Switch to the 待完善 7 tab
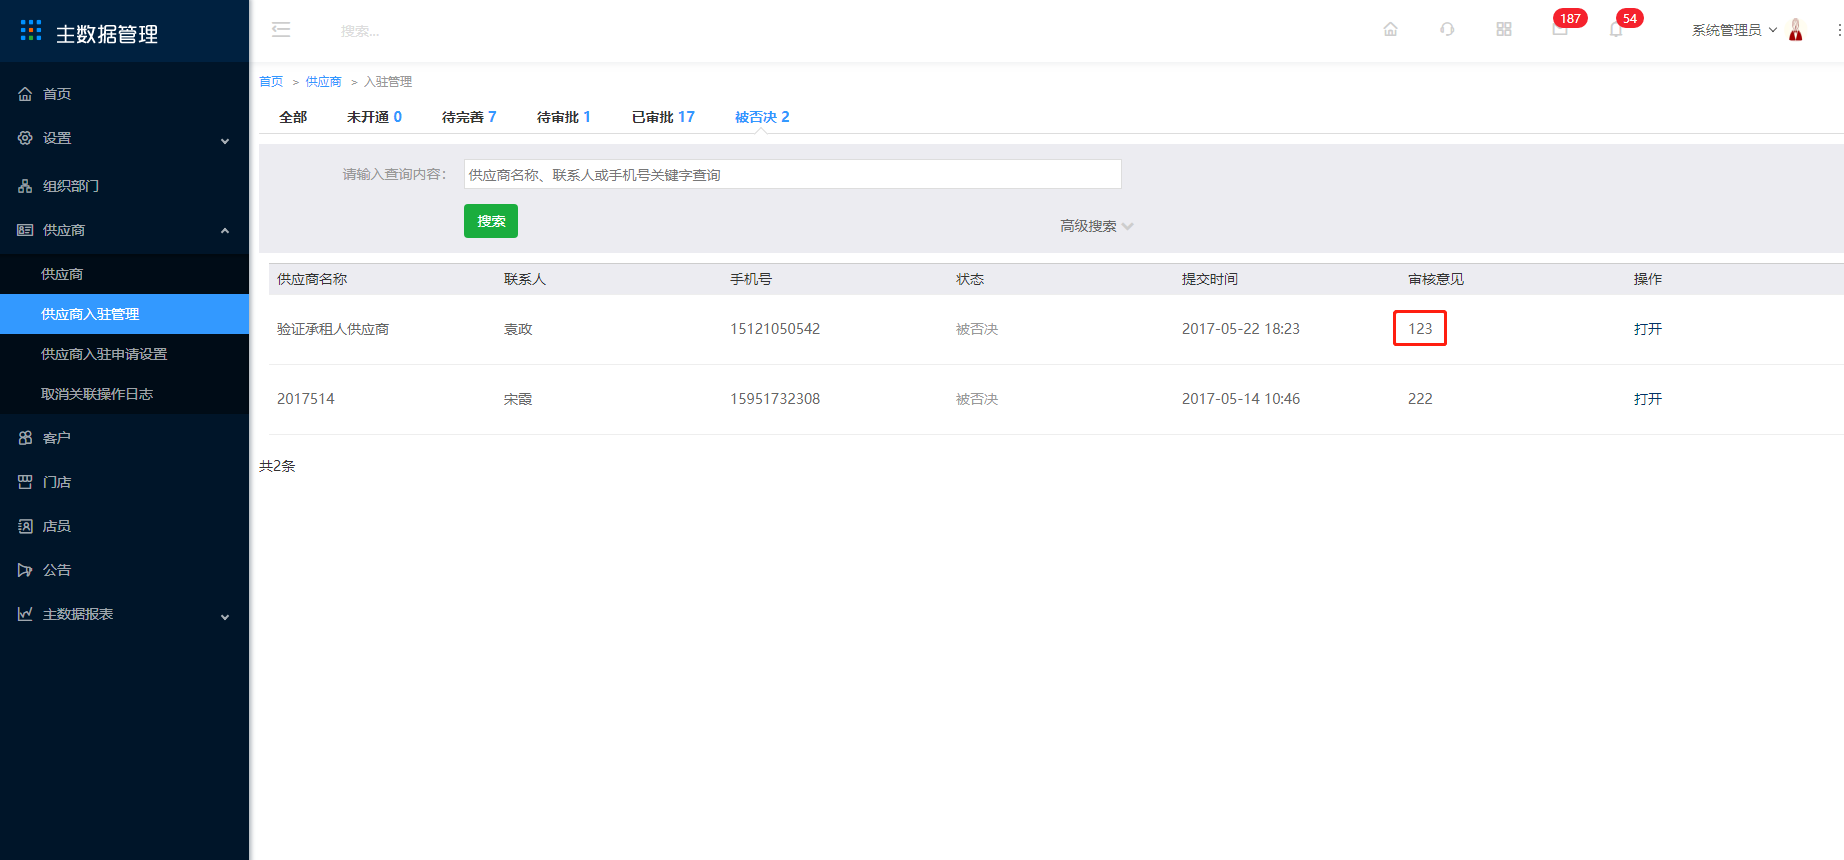This screenshot has height=860, width=1844. pos(469,117)
